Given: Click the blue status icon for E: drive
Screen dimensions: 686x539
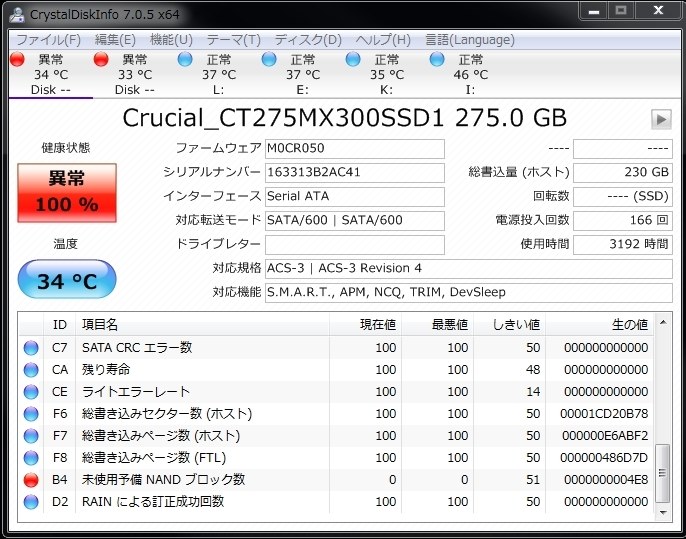Looking at the screenshot, I should click(269, 59).
